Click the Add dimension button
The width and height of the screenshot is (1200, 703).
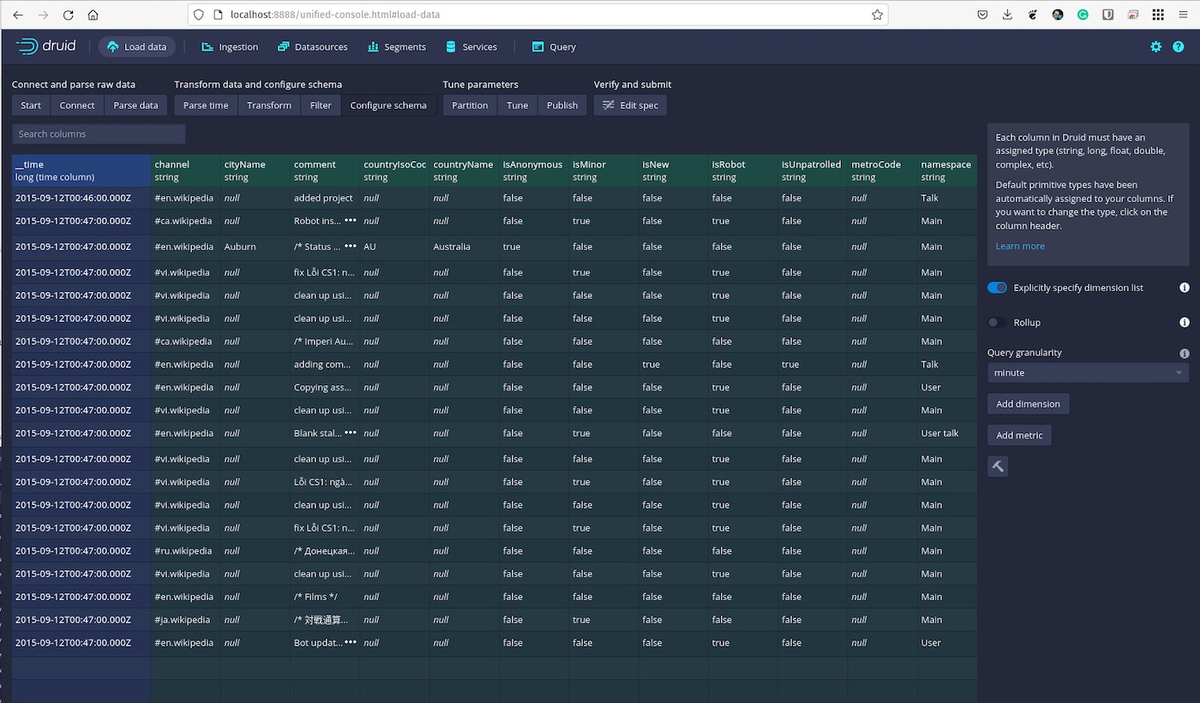(1028, 403)
